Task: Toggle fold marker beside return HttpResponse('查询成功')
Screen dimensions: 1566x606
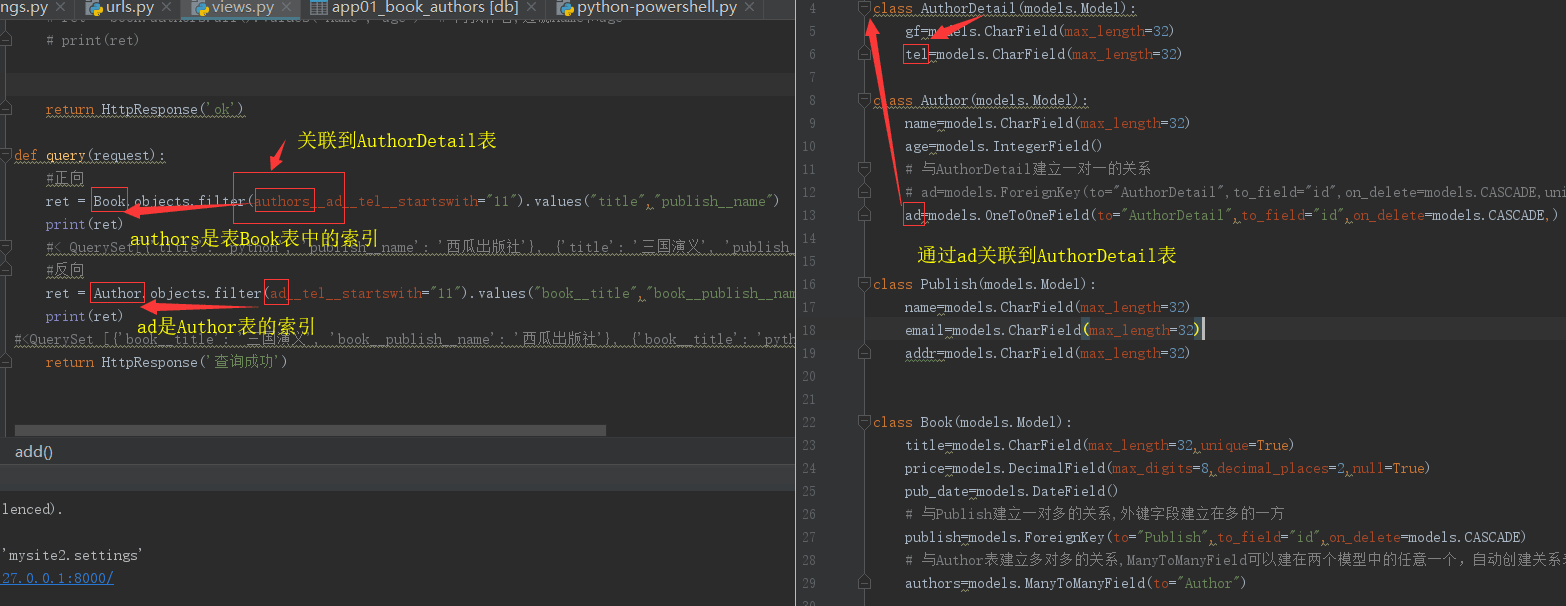Action: (6, 362)
